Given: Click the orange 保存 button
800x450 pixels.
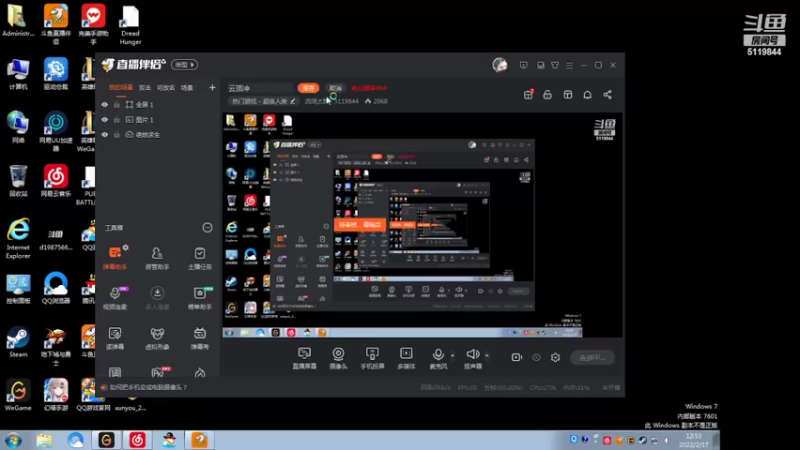Looking at the screenshot, I should 308,88.
